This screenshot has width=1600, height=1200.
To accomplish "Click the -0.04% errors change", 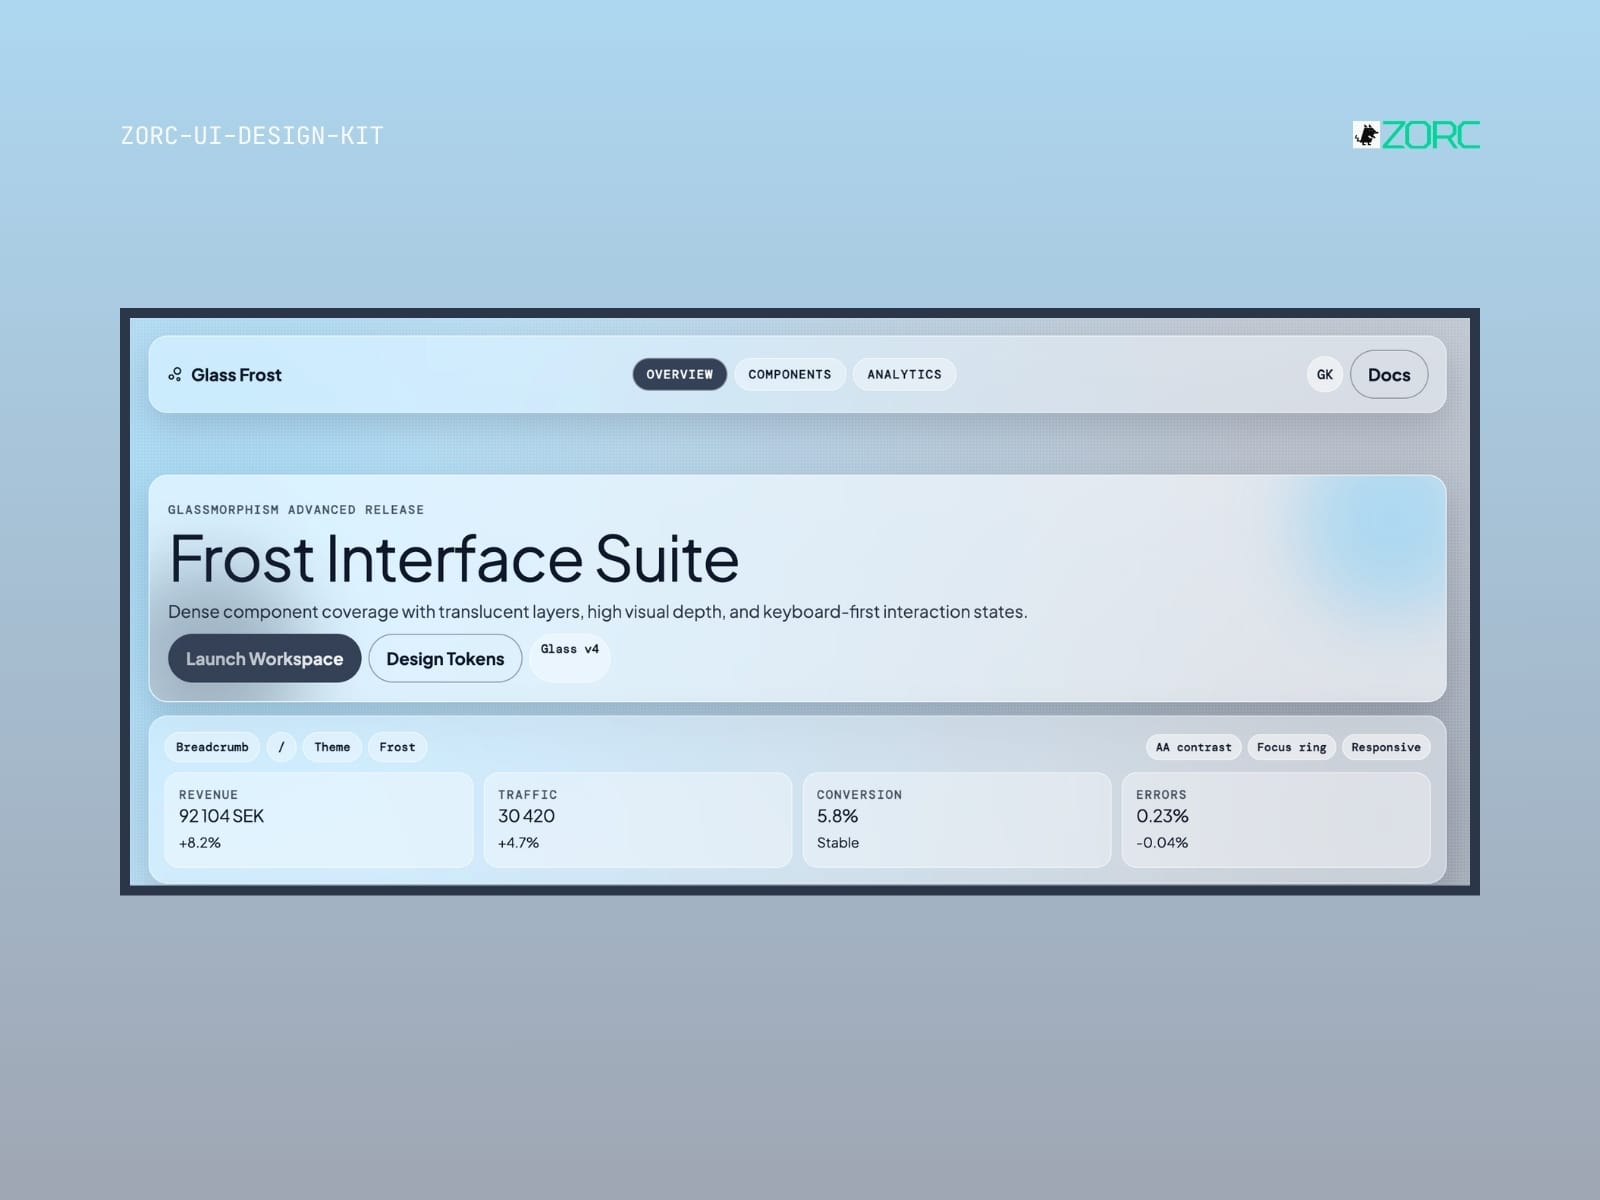I will pyautogui.click(x=1162, y=843).
